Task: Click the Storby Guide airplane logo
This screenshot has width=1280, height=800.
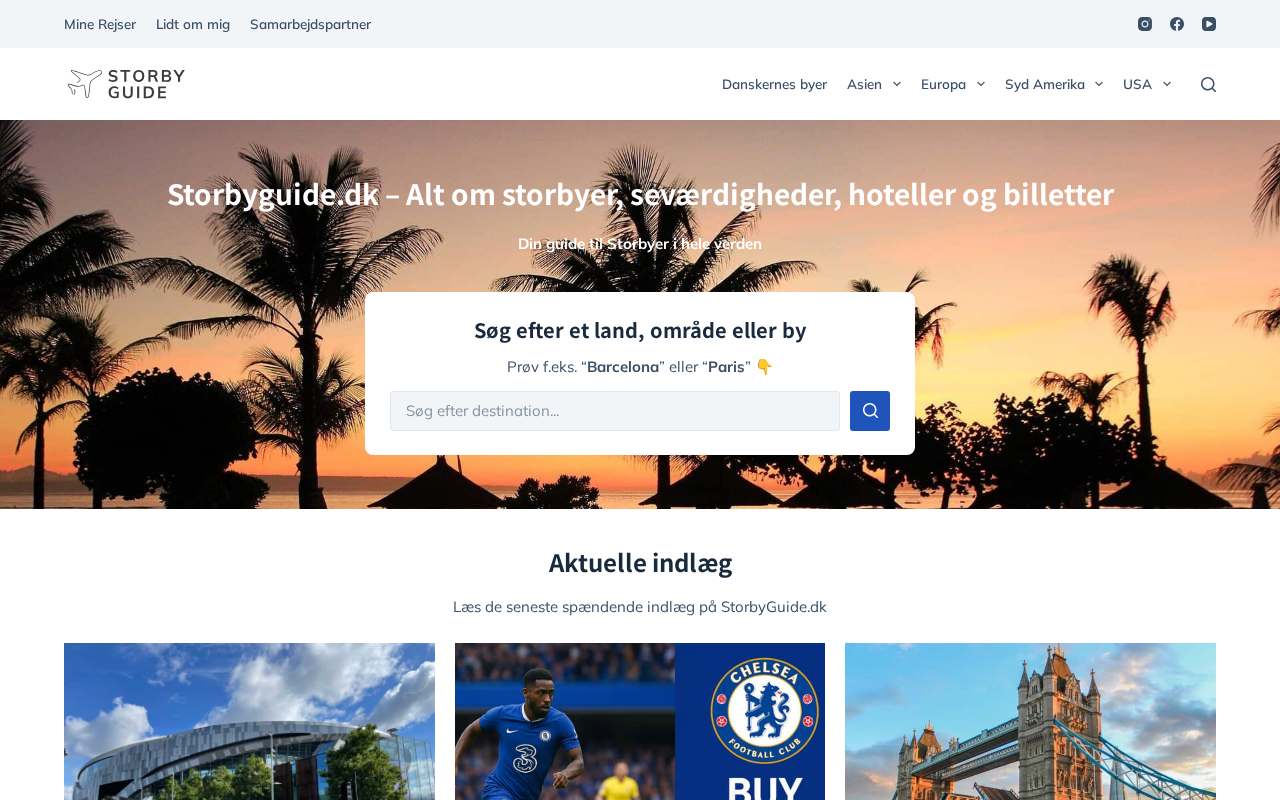Action: pyautogui.click(x=125, y=84)
